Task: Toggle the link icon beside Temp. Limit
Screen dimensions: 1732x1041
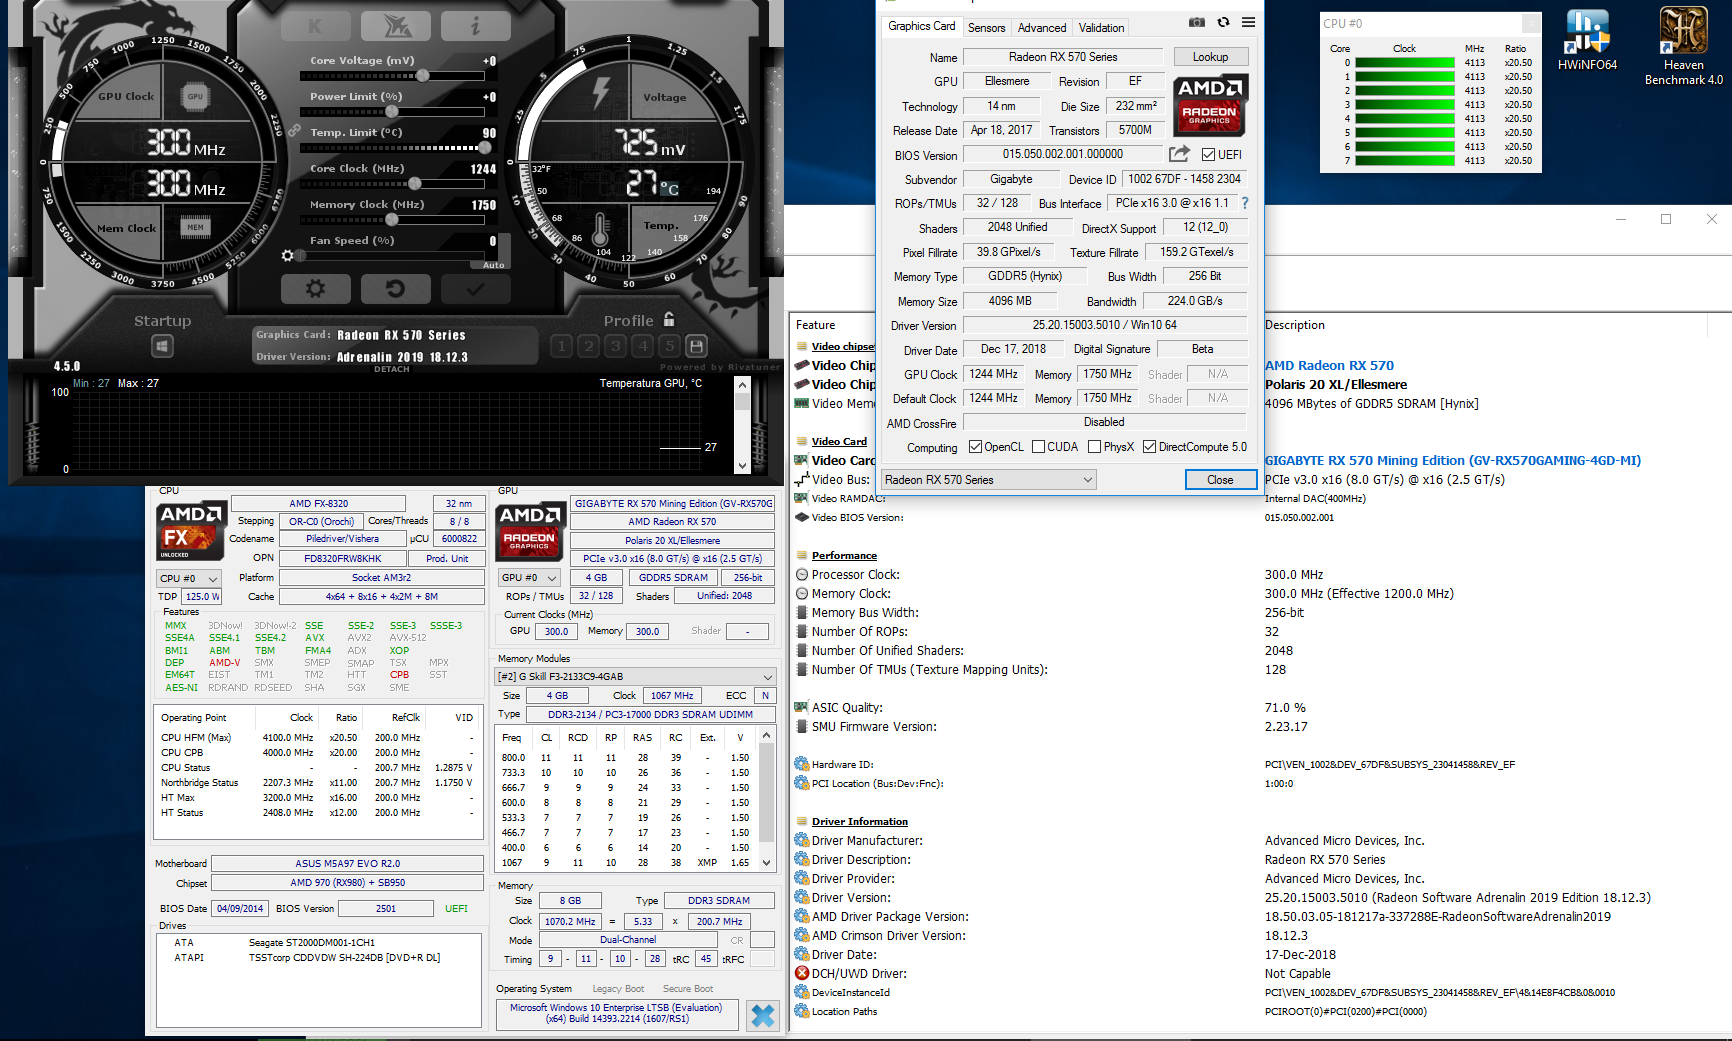Action: tap(295, 131)
